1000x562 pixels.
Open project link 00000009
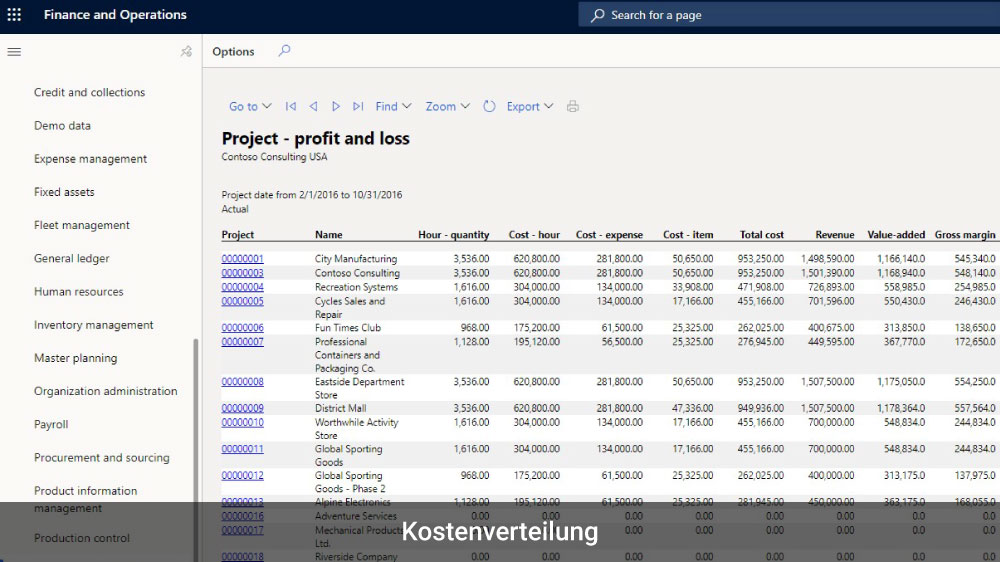(242, 408)
